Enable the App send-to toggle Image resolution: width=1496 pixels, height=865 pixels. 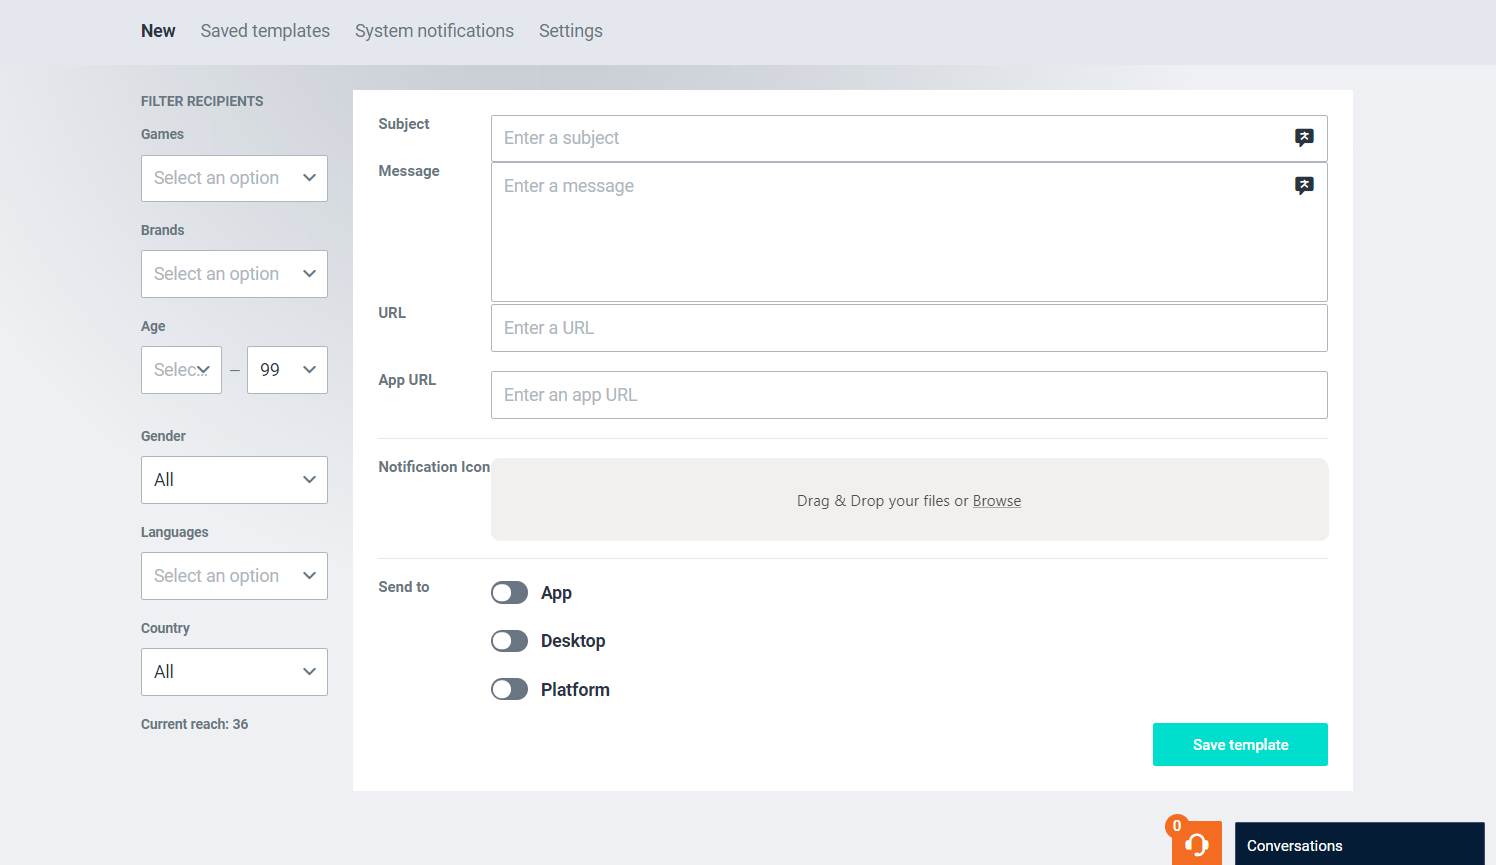tap(509, 593)
